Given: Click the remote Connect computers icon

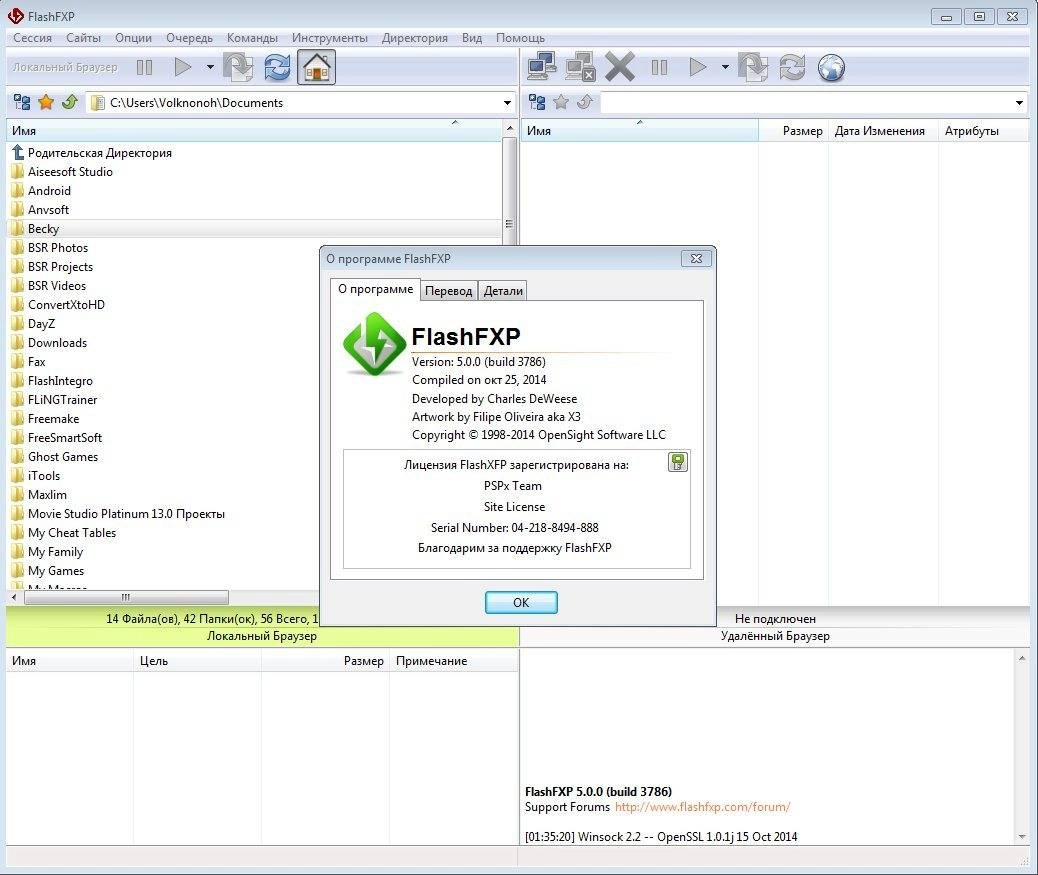Looking at the screenshot, I should click(x=542, y=67).
